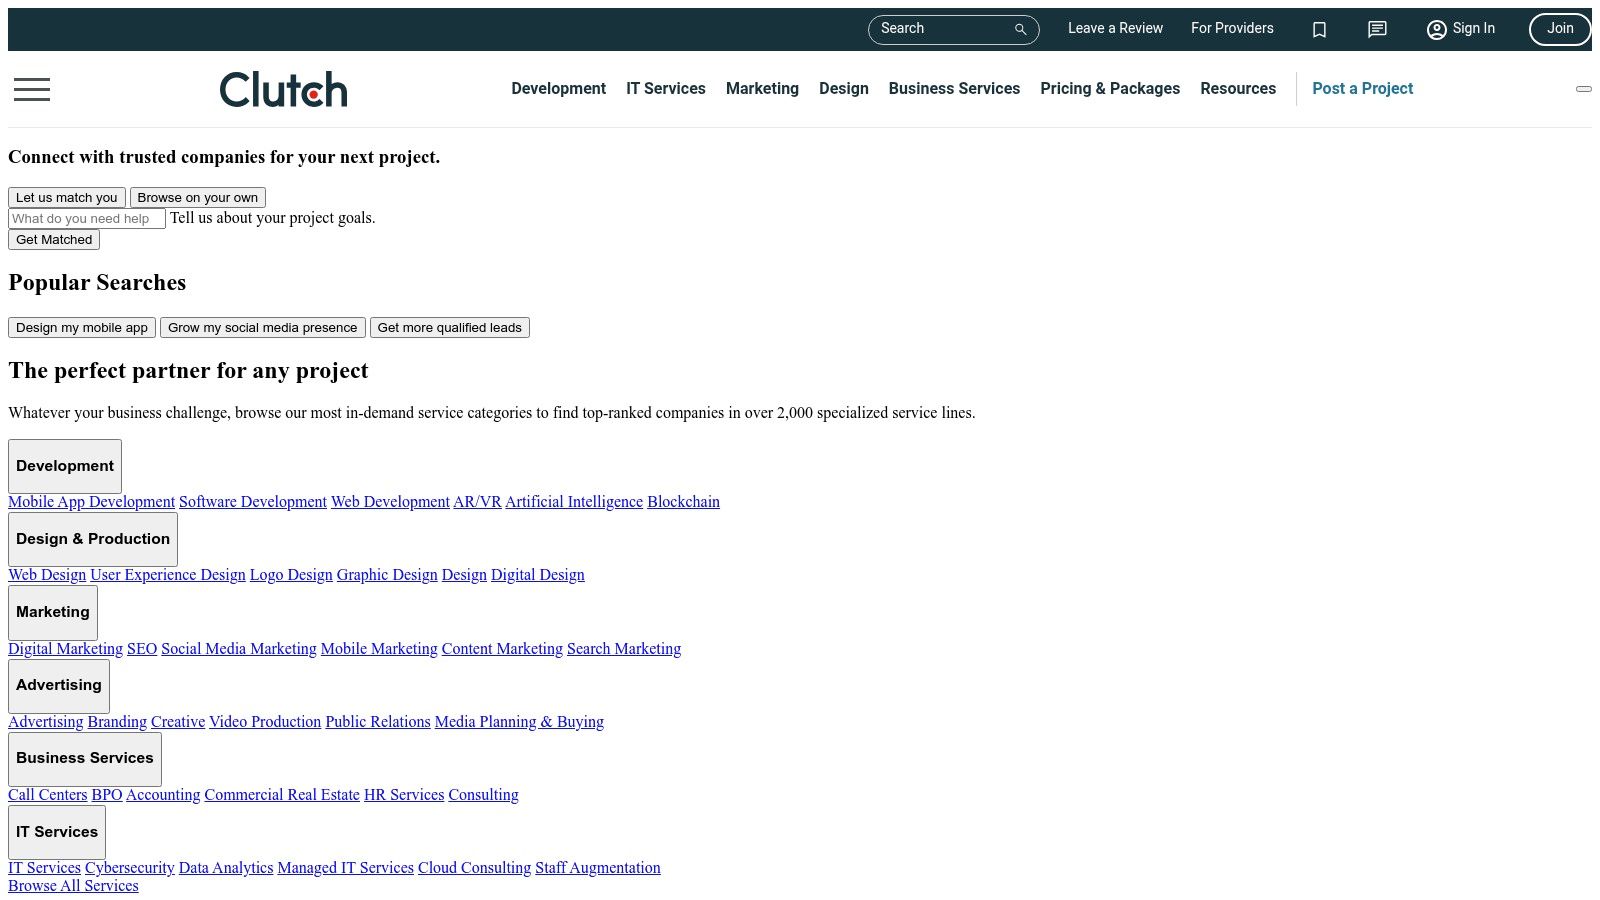Open Search Marketing link

click(x=624, y=649)
